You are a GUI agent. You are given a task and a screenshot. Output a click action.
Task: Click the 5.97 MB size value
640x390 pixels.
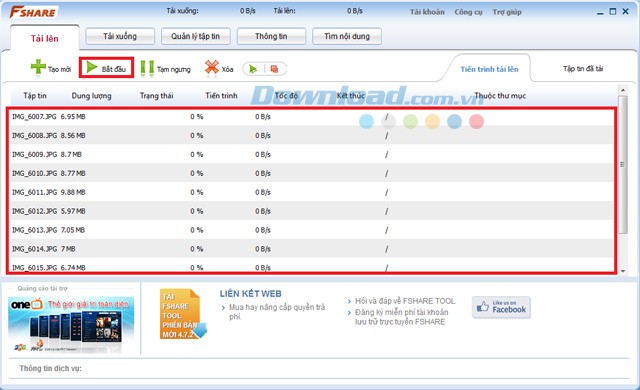(73, 211)
